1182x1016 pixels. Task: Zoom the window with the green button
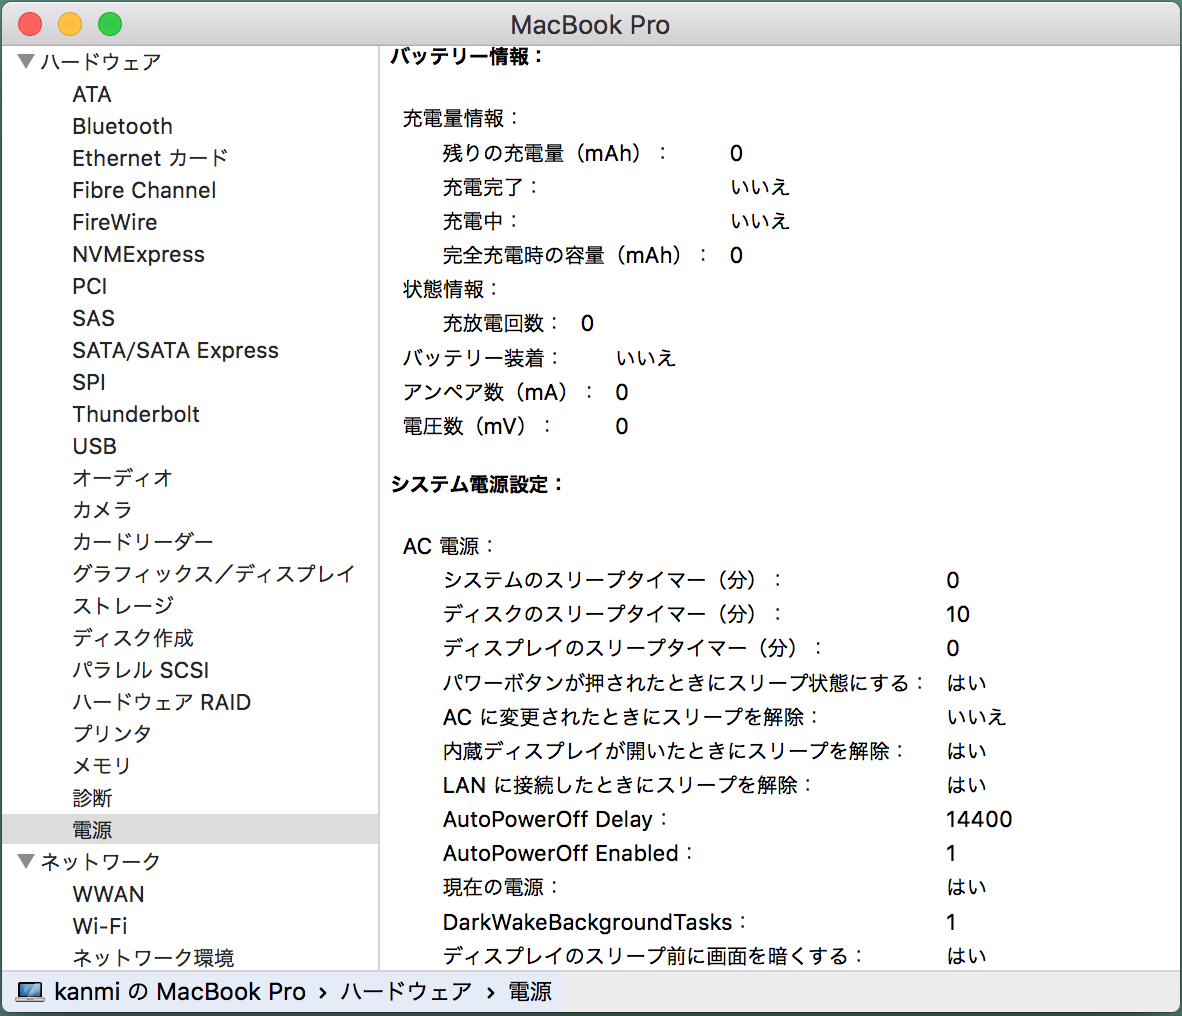110,24
